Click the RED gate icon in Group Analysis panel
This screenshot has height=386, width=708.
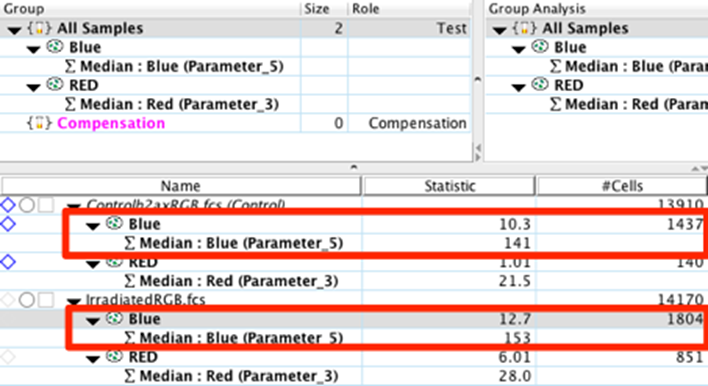tap(540, 84)
